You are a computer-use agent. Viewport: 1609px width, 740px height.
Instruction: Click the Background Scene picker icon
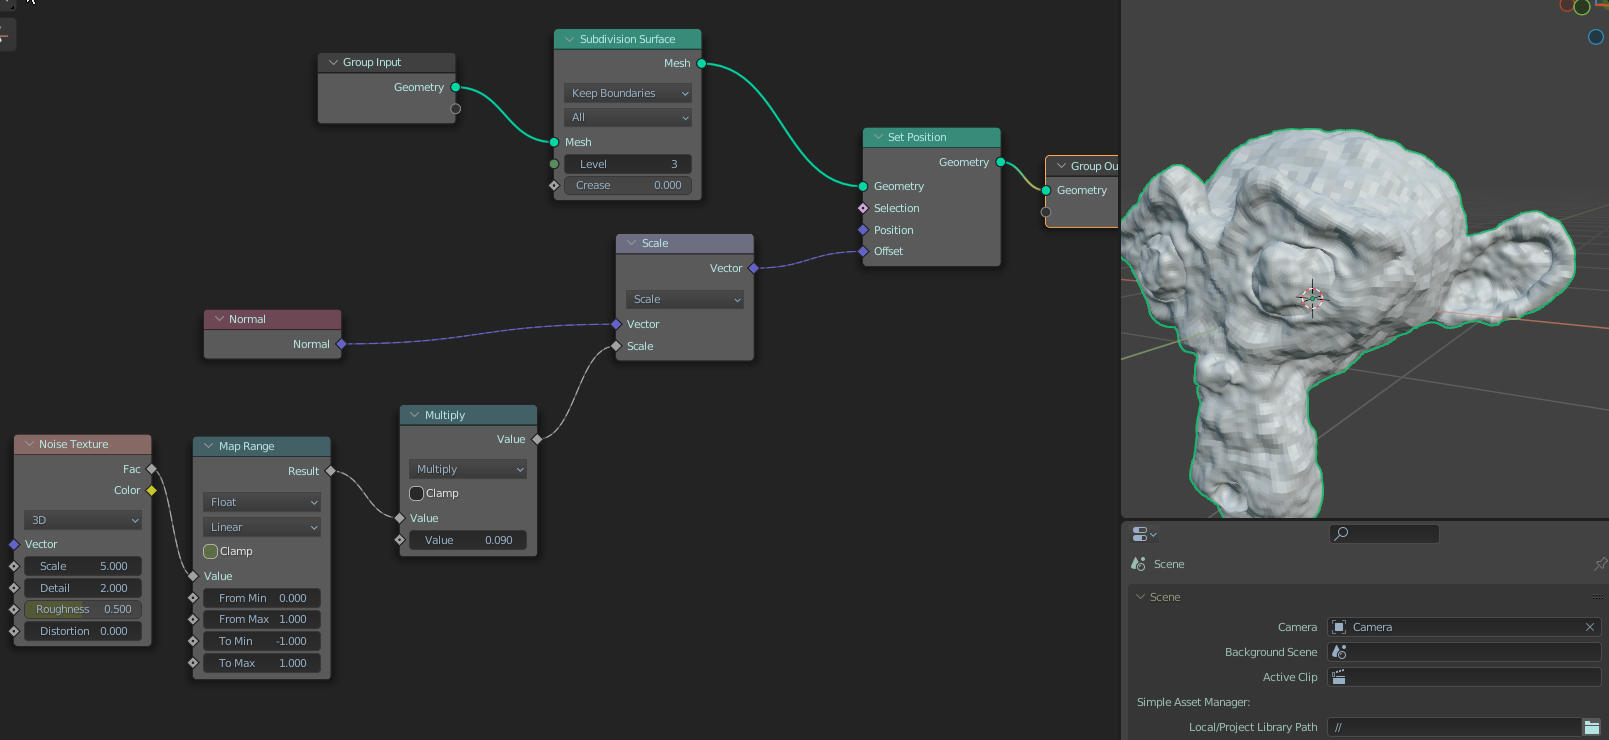1339,652
